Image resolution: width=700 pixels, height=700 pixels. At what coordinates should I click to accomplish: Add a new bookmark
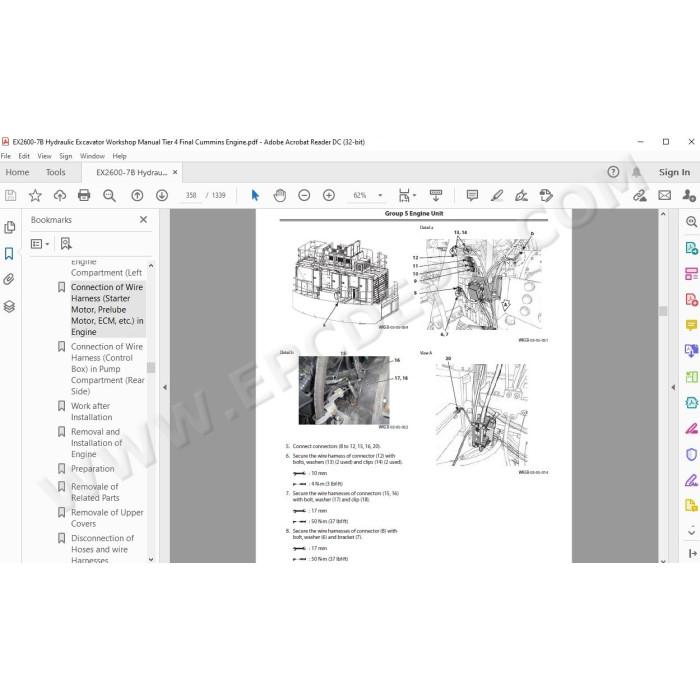click(x=66, y=243)
